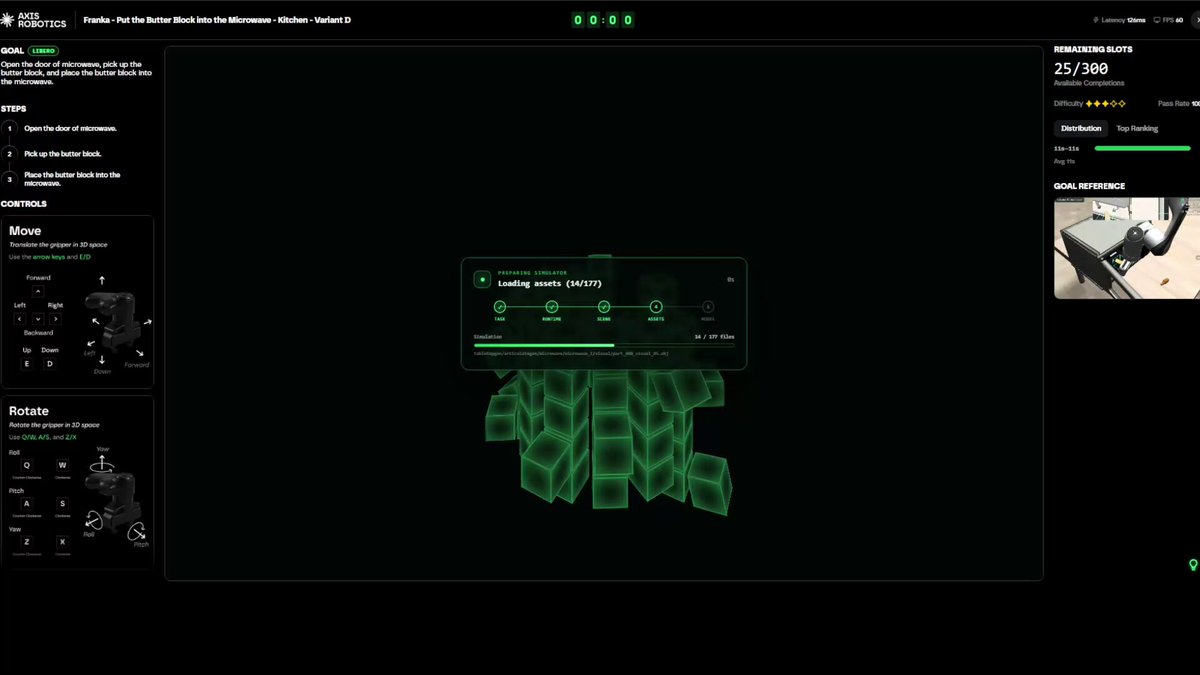Click the Q roll counter-clockwise key
The height and width of the screenshot is (675, 1200).
[x=27, y=465]
